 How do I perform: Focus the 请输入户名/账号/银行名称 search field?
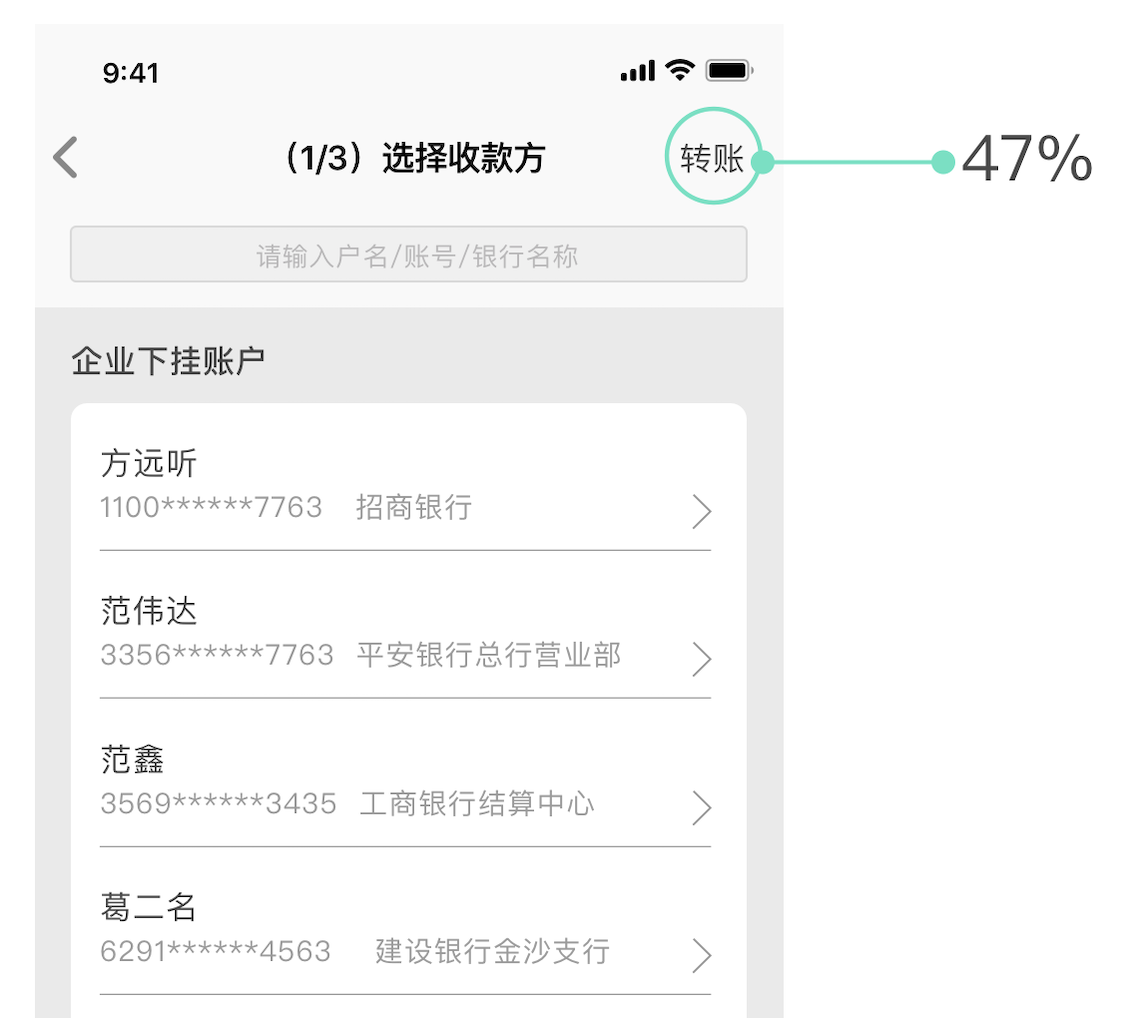tap(408, 255)
